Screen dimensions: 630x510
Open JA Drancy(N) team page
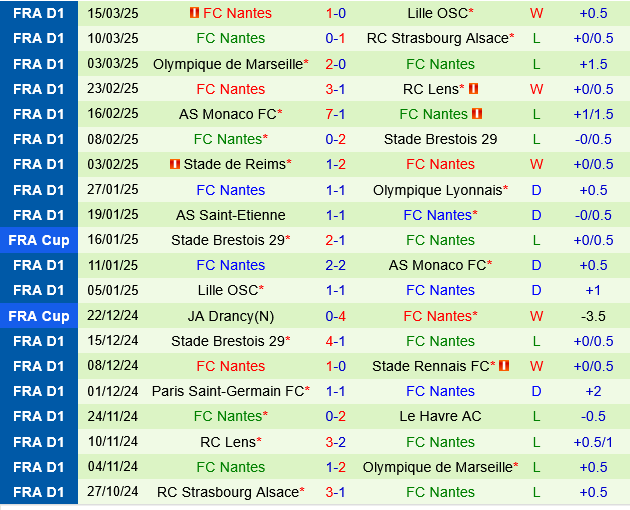tap(230, 316)
